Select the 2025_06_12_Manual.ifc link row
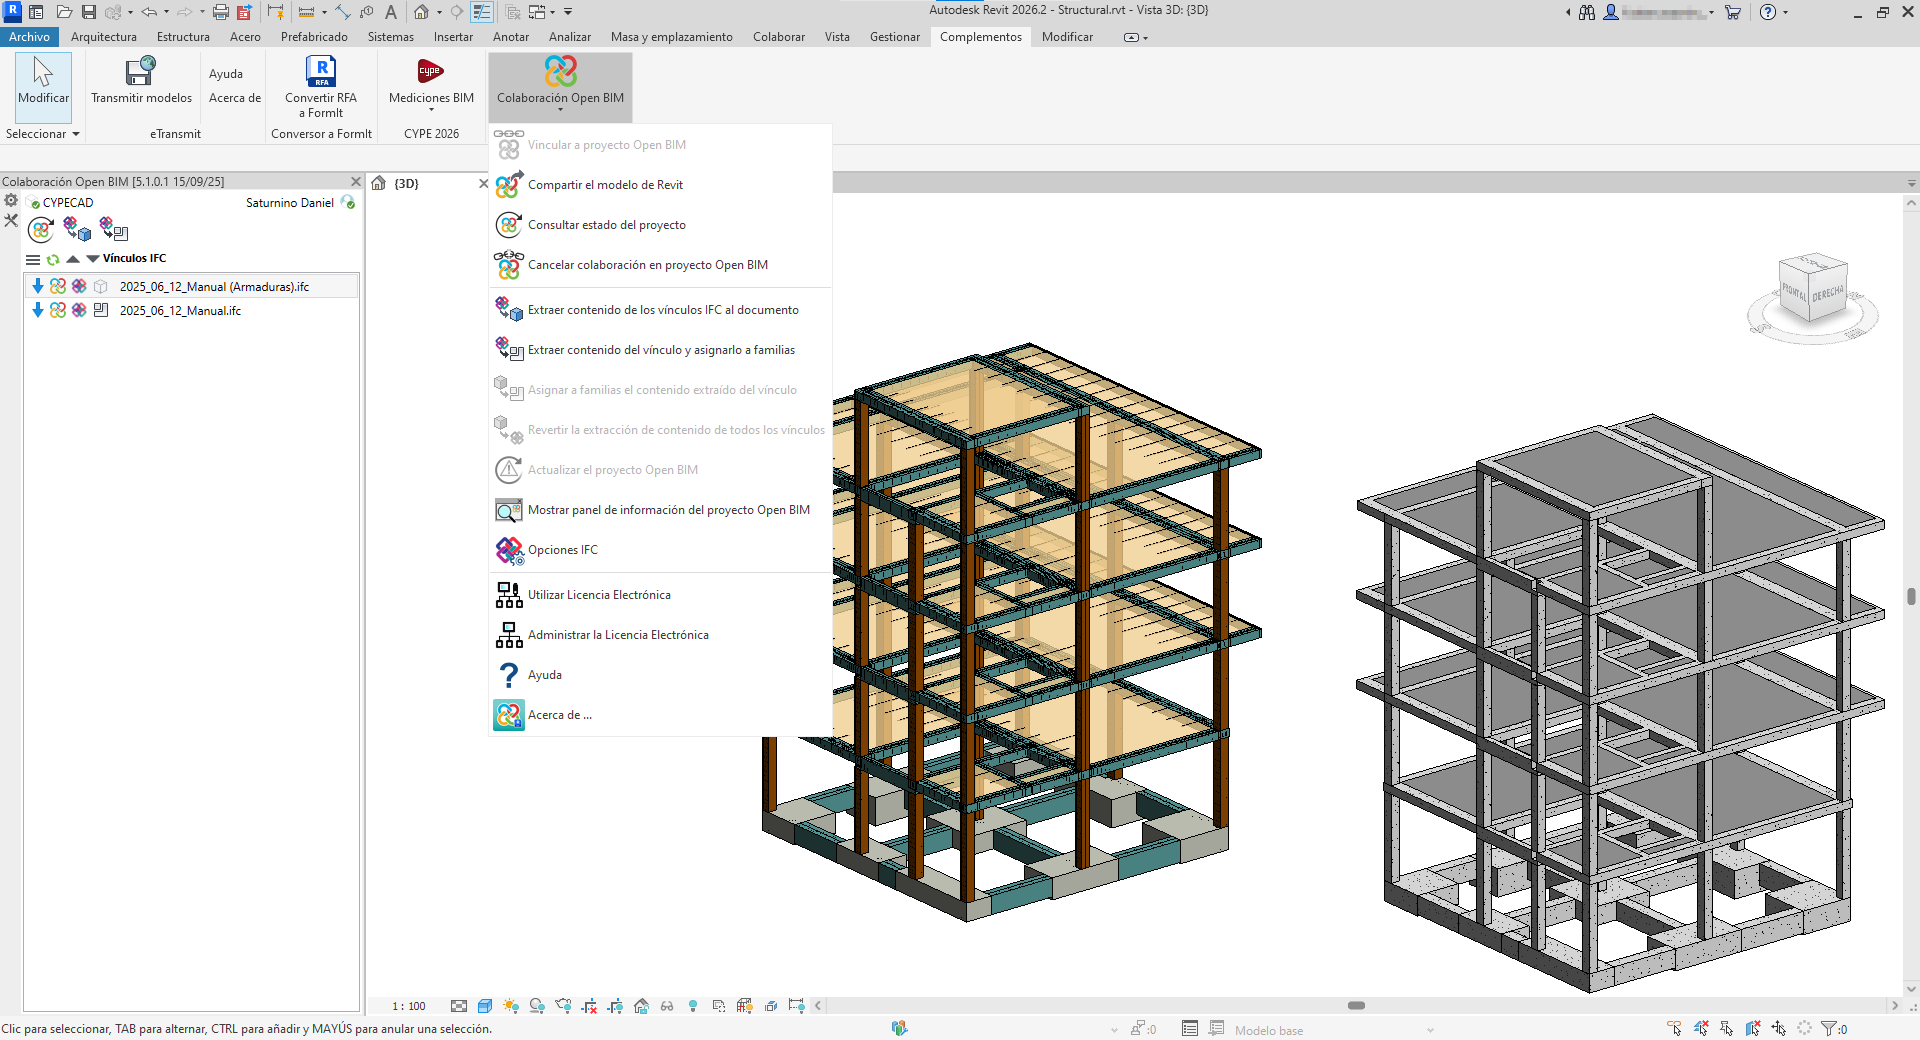Screen dimensions: 1920x1040 click(x=180, y=311)
